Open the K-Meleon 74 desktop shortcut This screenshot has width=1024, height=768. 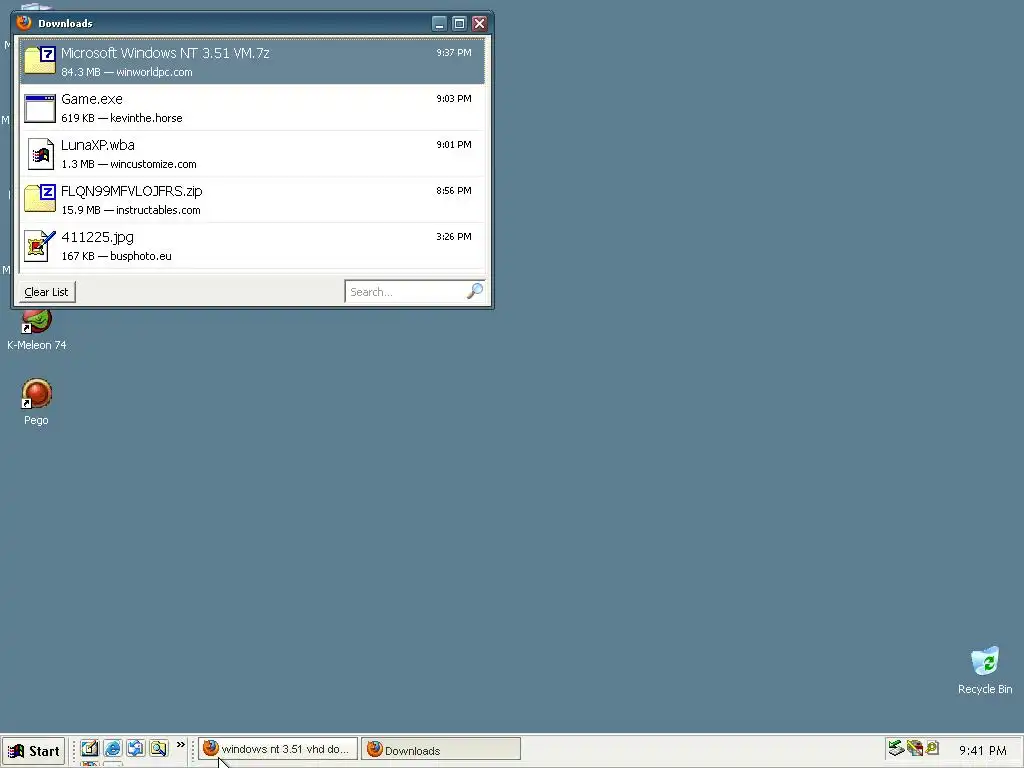tap(37, 330)
